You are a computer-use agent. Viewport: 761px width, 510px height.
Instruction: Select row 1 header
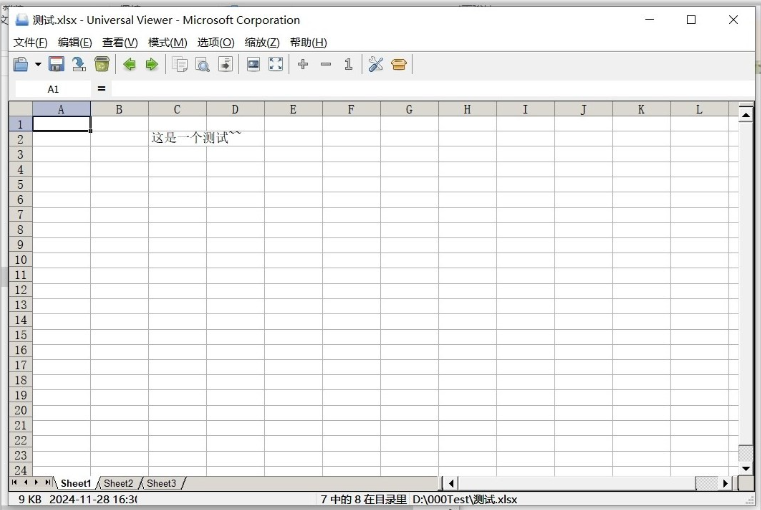click(x=20, y=124)
